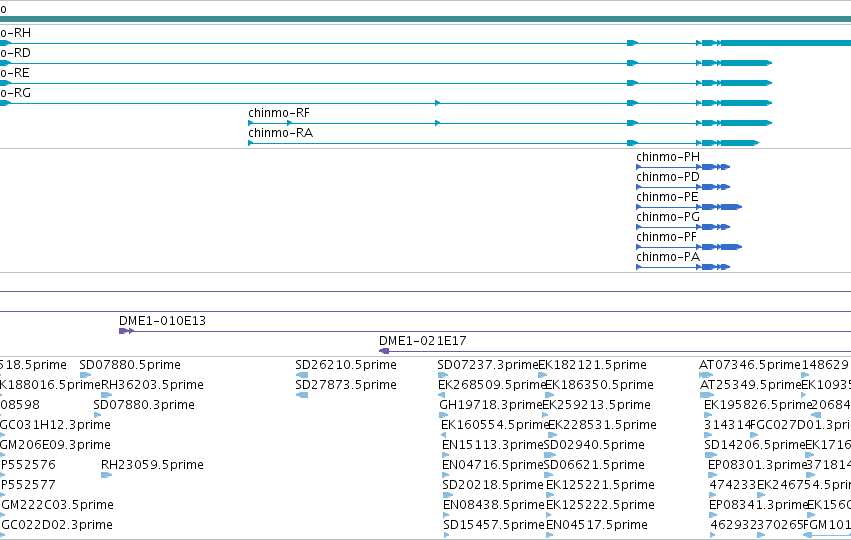Click the EN04517.5prime EST label

click(x=596, y=525)
